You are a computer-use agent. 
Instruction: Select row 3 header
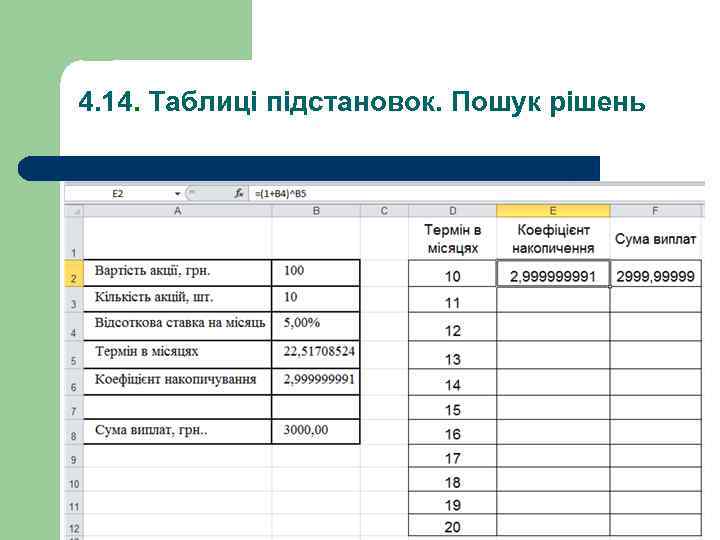point(74,299)
